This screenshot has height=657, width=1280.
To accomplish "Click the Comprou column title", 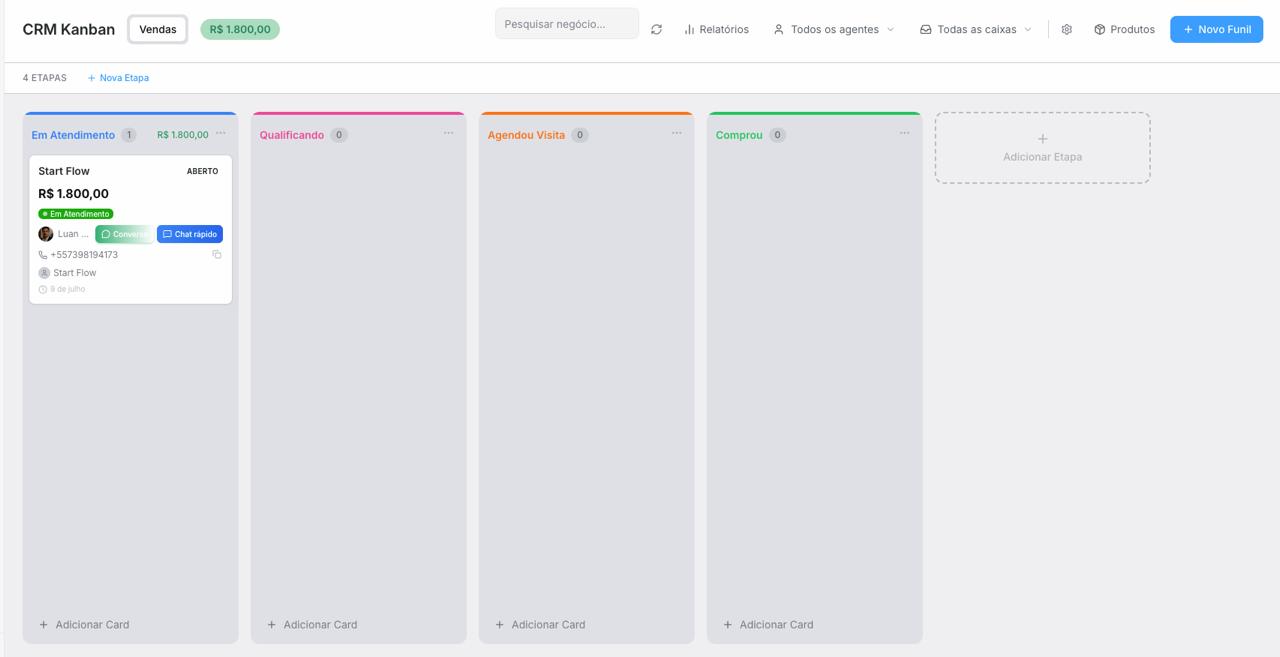I will (739, 135).
